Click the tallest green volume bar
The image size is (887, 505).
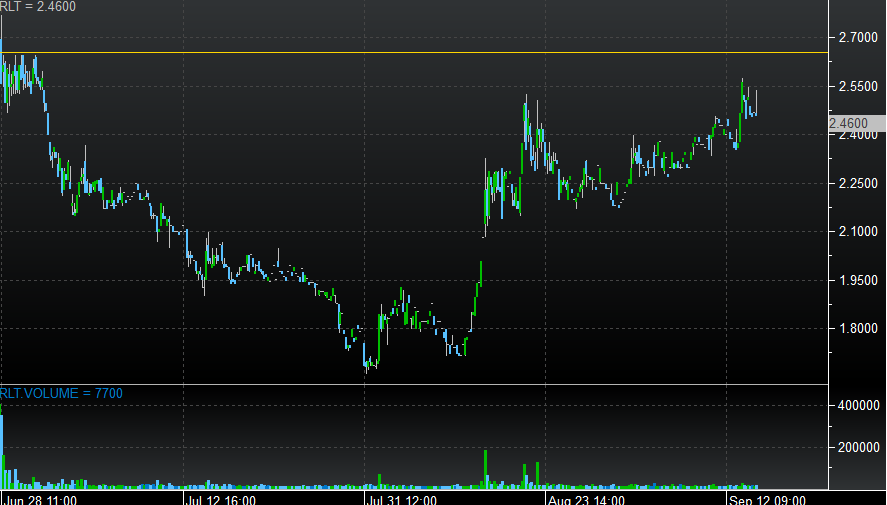(486, 468)
